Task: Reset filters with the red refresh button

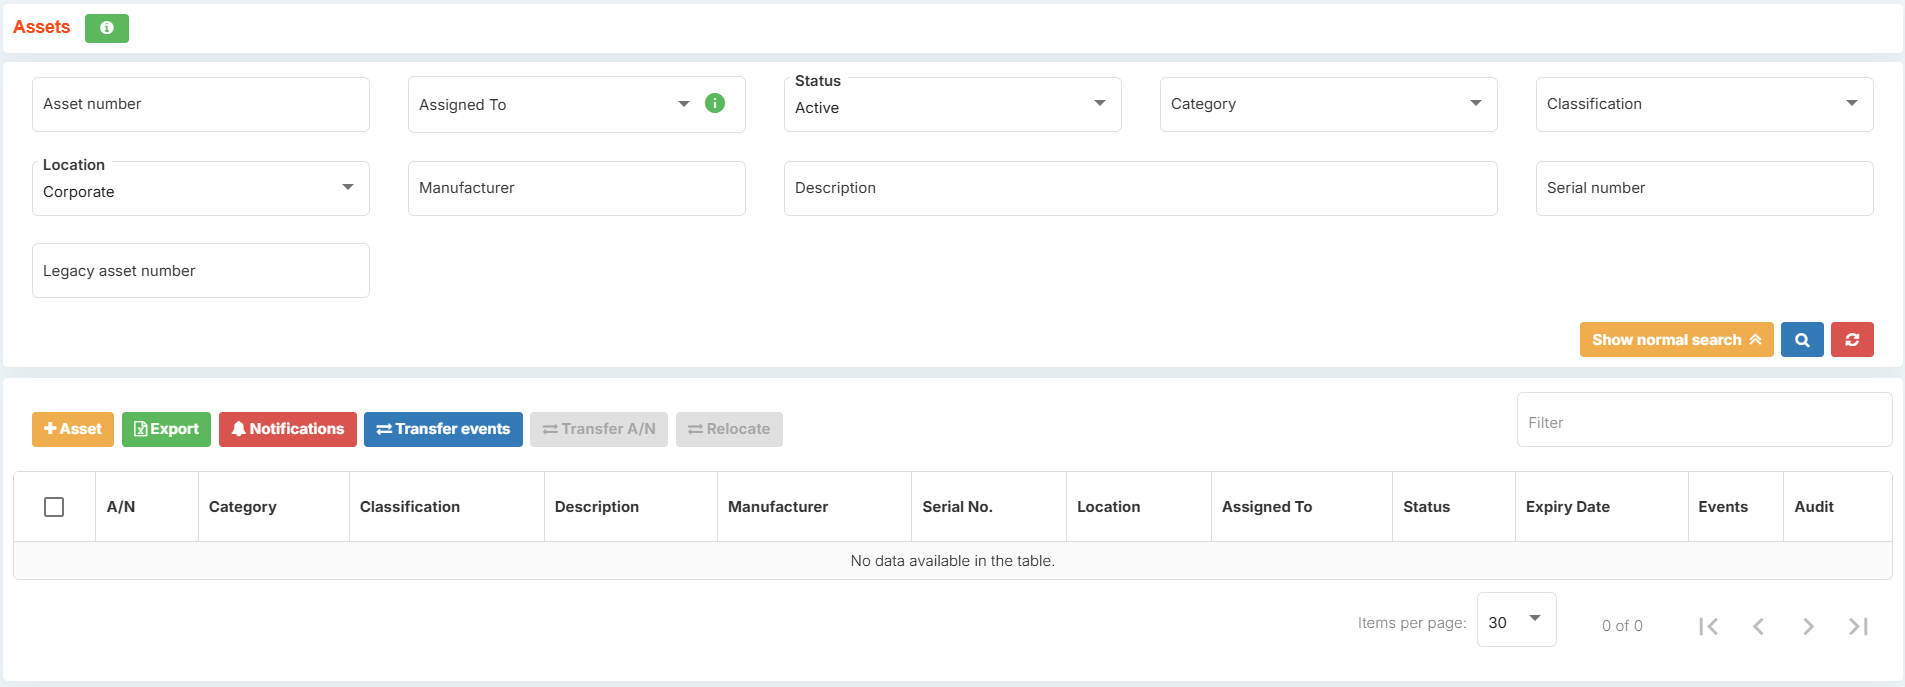Action: [1852, 340]
